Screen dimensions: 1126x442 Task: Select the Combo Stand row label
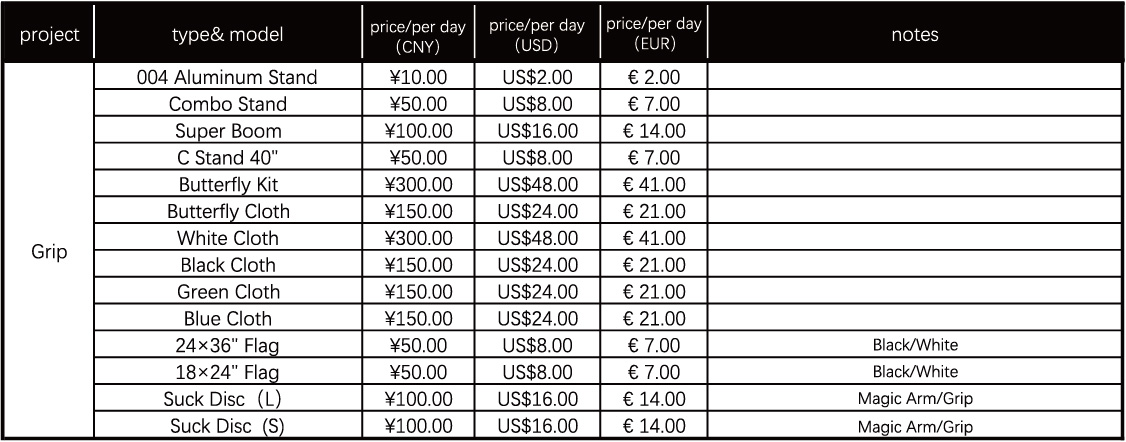[228, 104]
